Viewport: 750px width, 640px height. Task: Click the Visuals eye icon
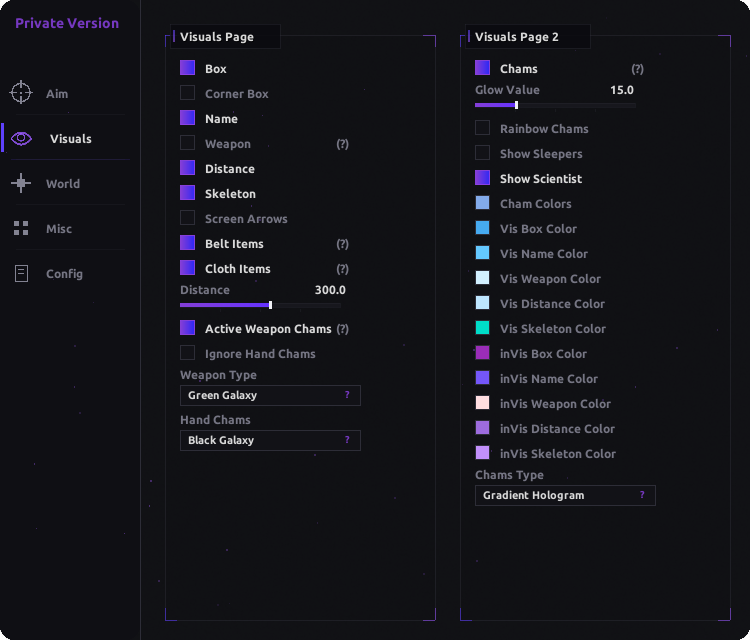pos(22,139)
